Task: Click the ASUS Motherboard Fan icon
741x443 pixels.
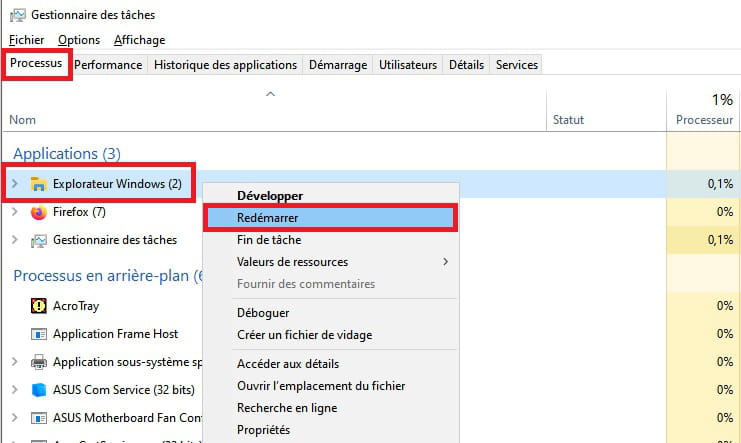Action: pos(39,418)
